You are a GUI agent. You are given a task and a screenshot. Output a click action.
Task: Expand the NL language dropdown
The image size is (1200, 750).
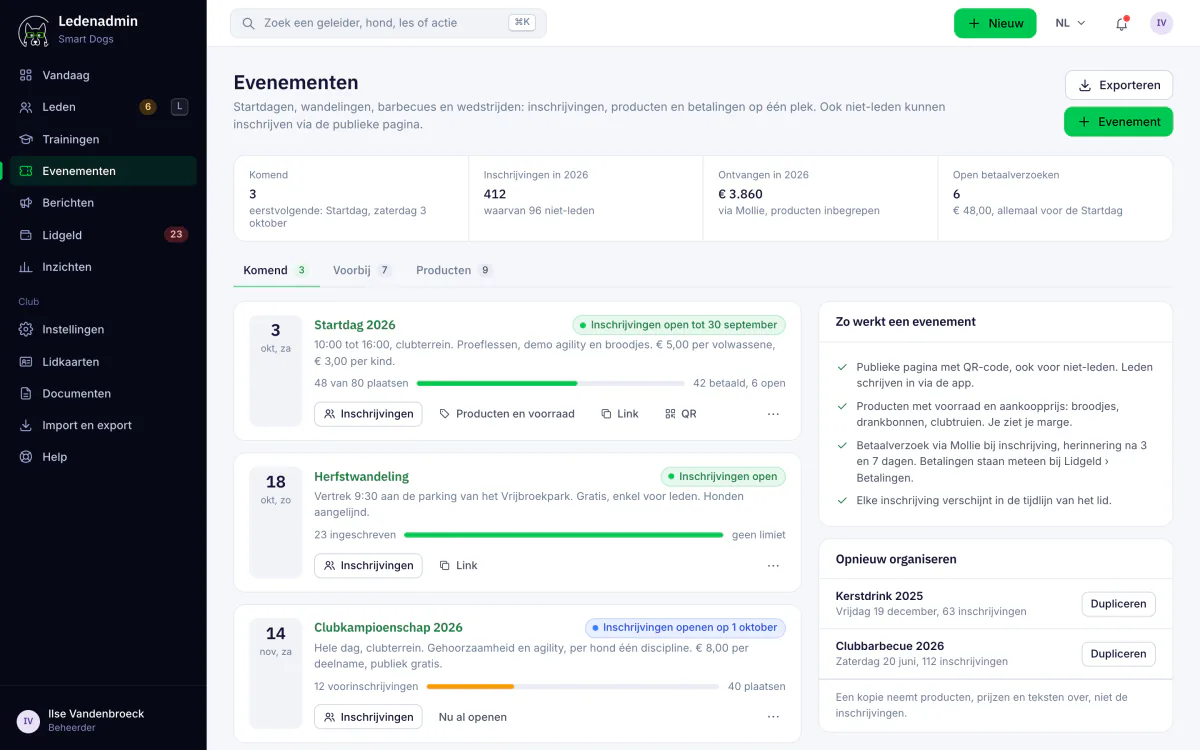coord(1070,23)
